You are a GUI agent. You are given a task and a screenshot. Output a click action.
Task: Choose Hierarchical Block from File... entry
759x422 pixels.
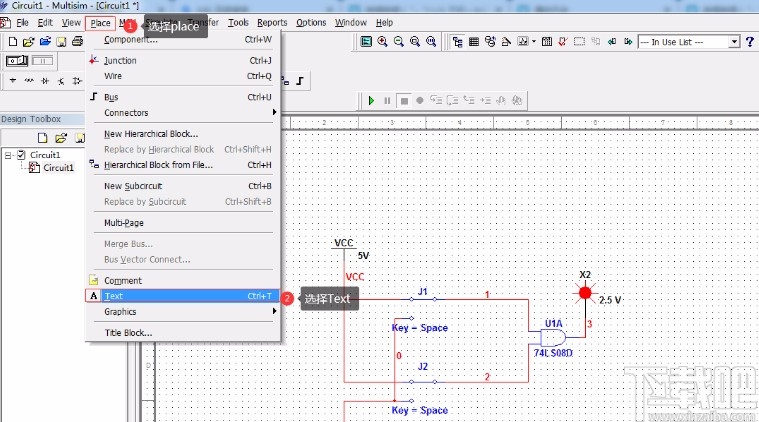pyautogui.click(x=184, y=165)
